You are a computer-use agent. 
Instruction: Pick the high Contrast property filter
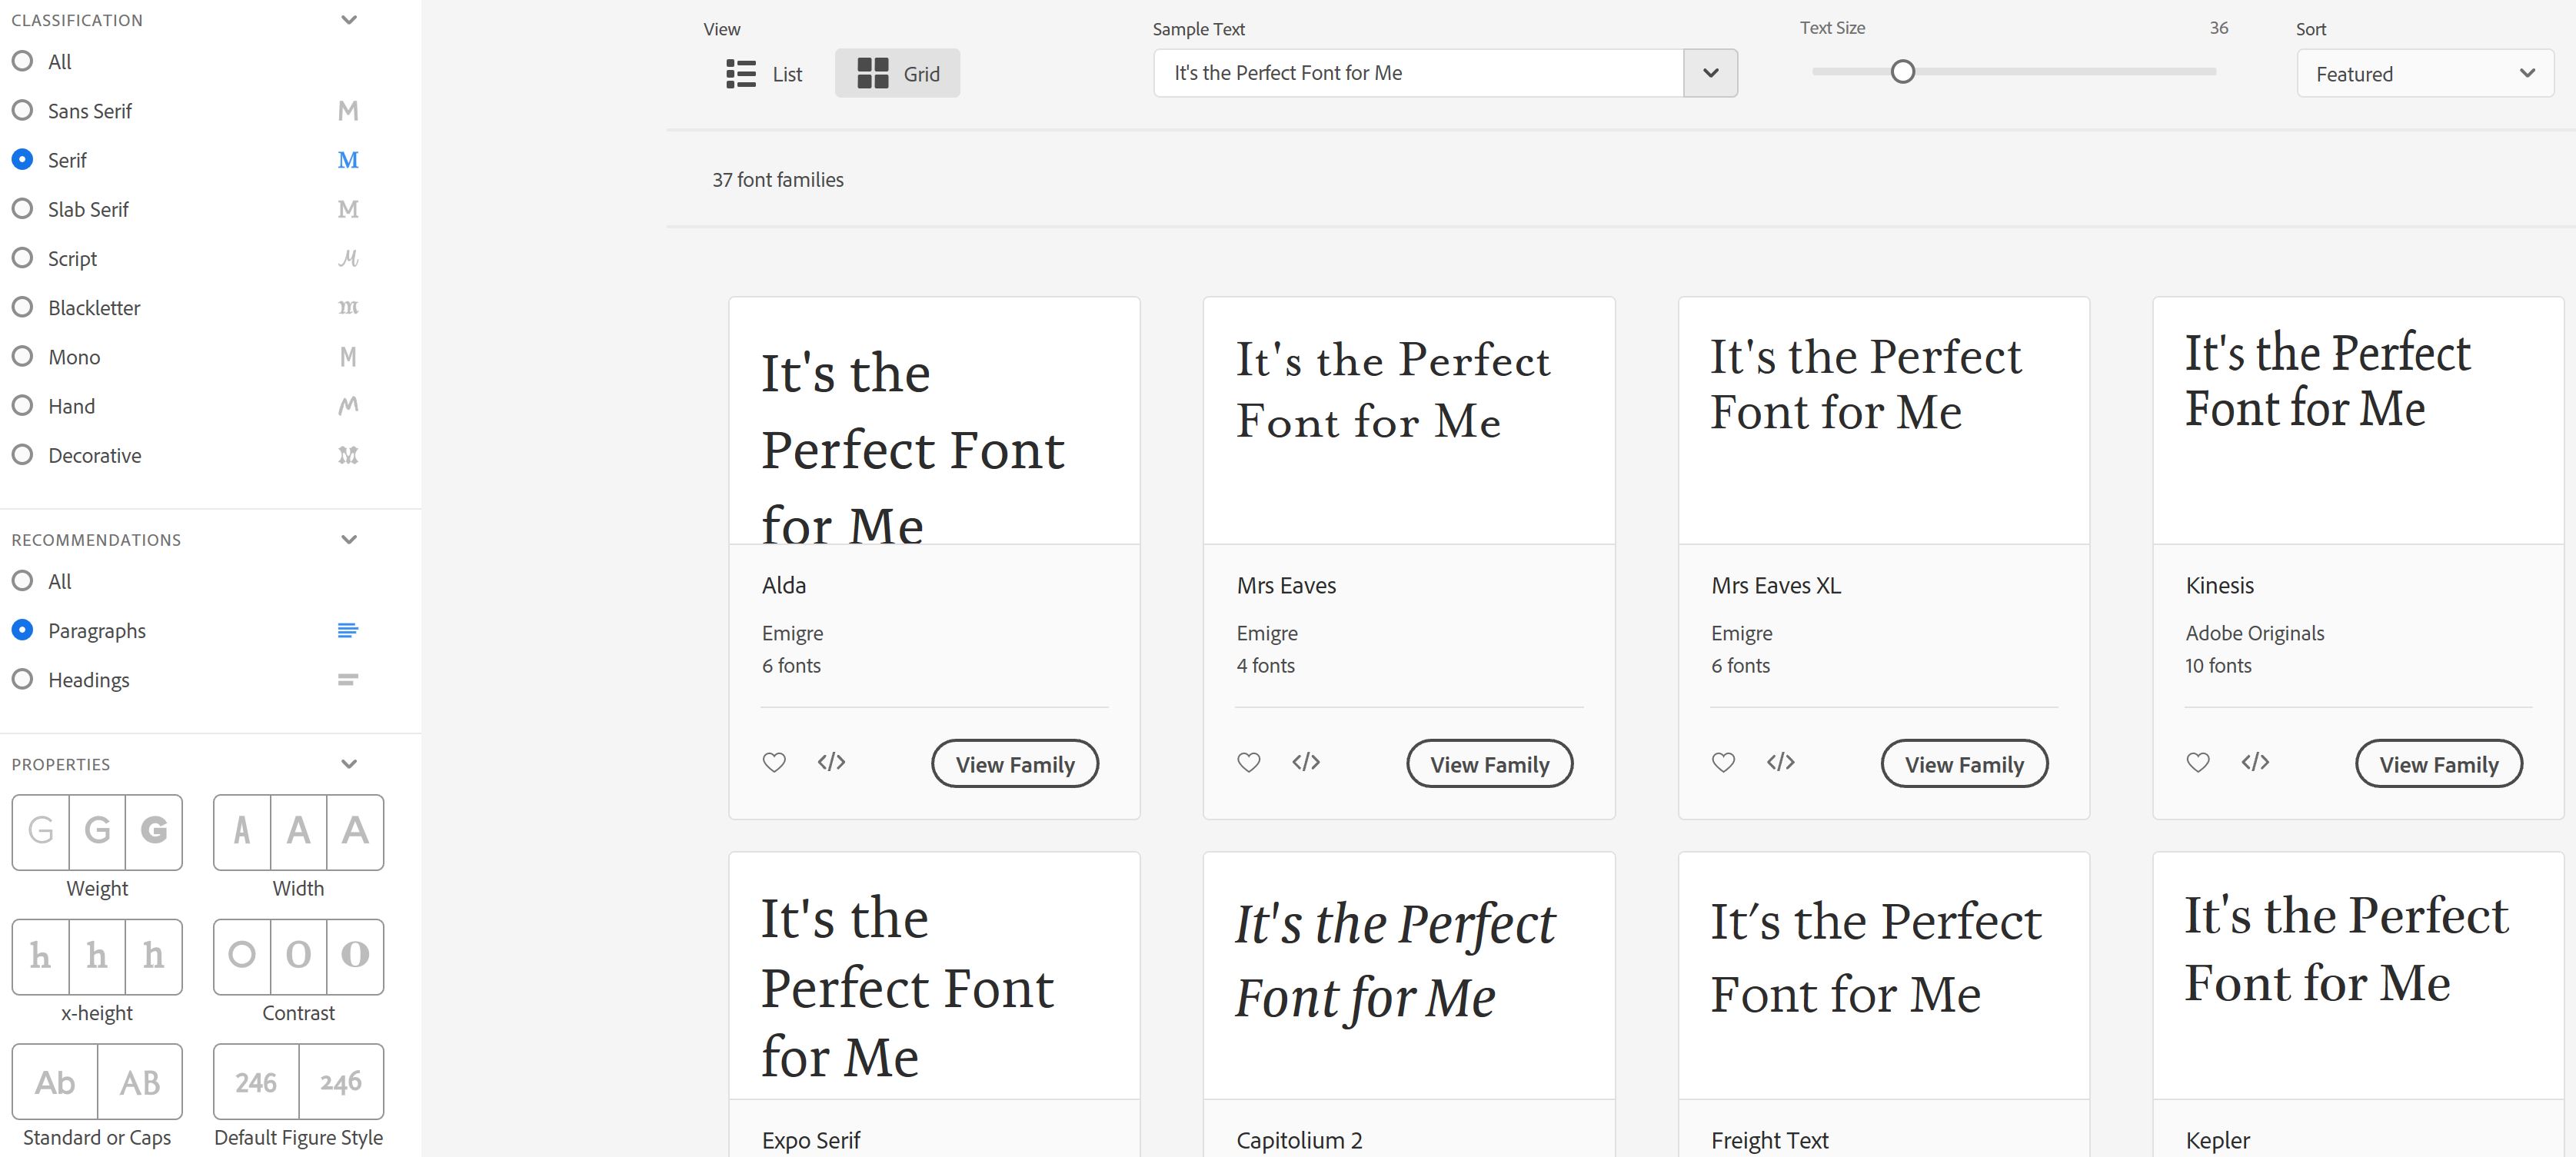pyautogui.click(x=355, y=956)
